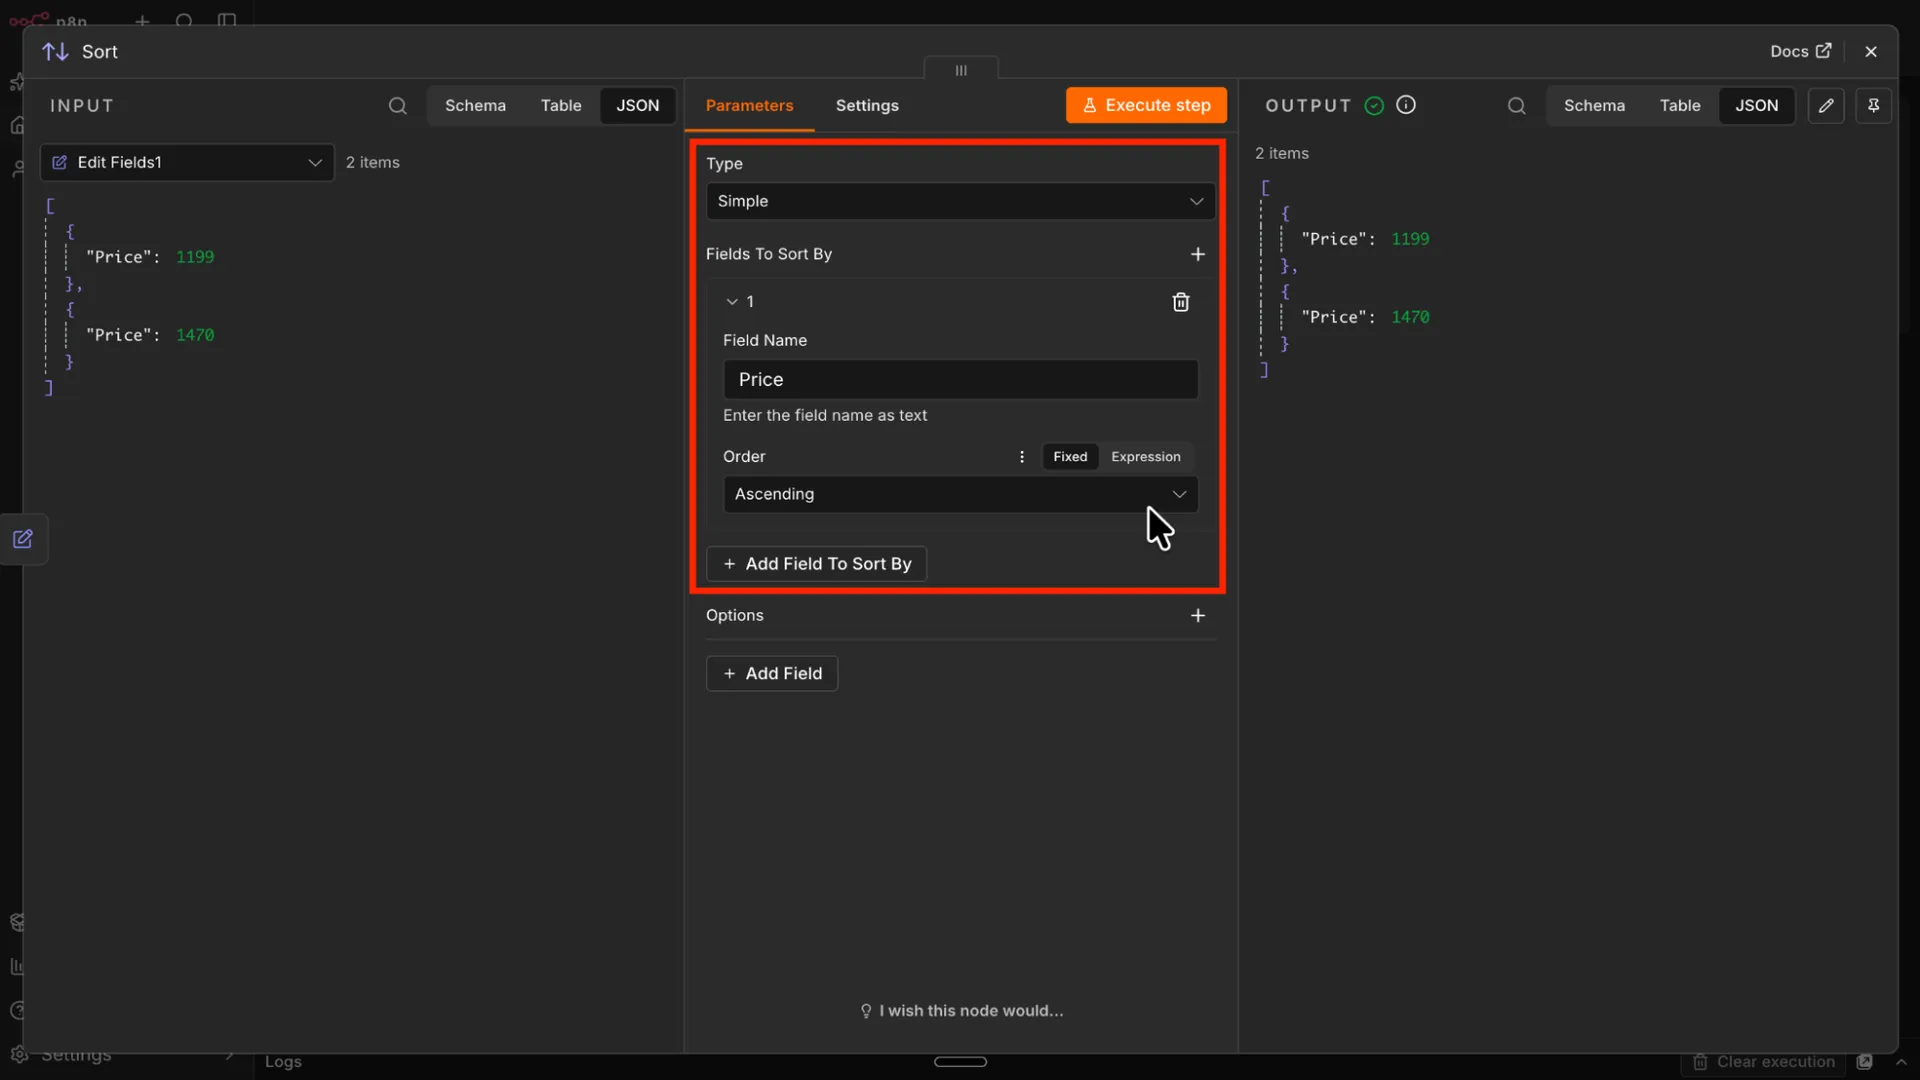Show output as JSON
This screenshot has width=1920, height=1080.
tap(1756, 106)
